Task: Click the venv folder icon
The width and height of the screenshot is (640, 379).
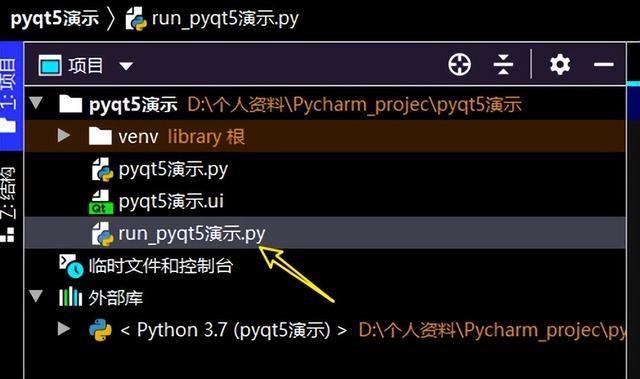Action: 100,136
